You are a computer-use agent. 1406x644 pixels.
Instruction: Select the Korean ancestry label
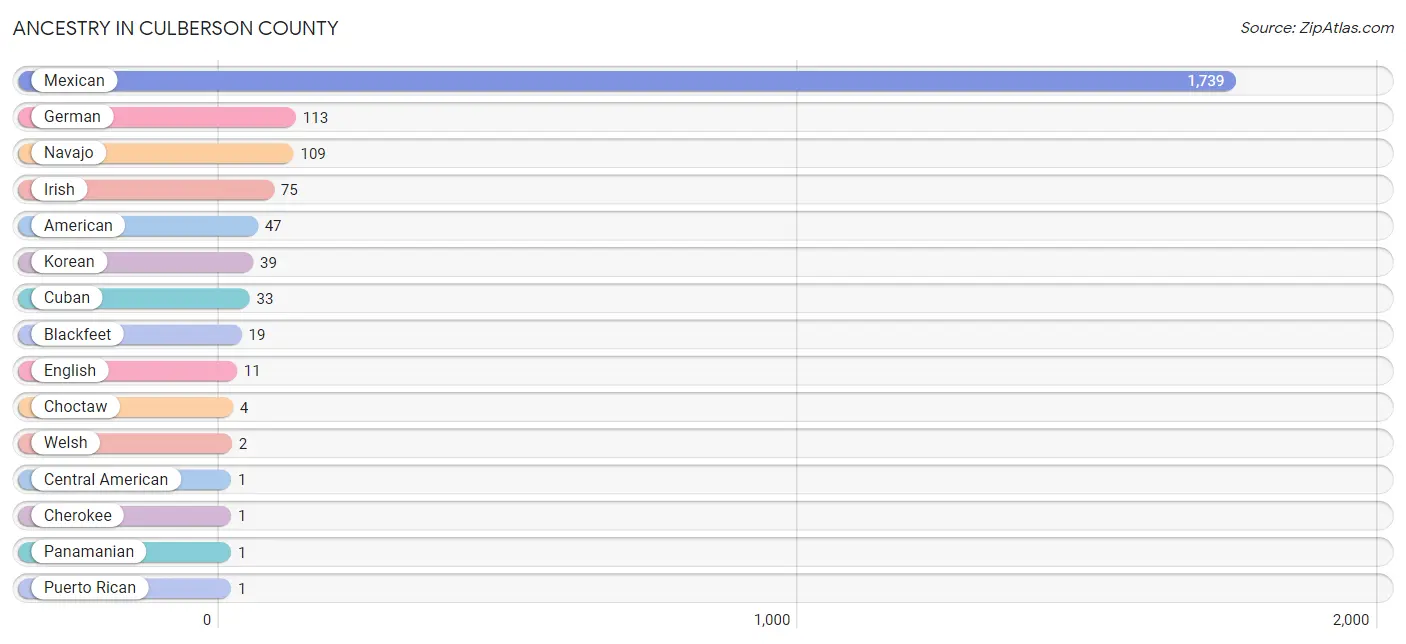tap(69, 262)
